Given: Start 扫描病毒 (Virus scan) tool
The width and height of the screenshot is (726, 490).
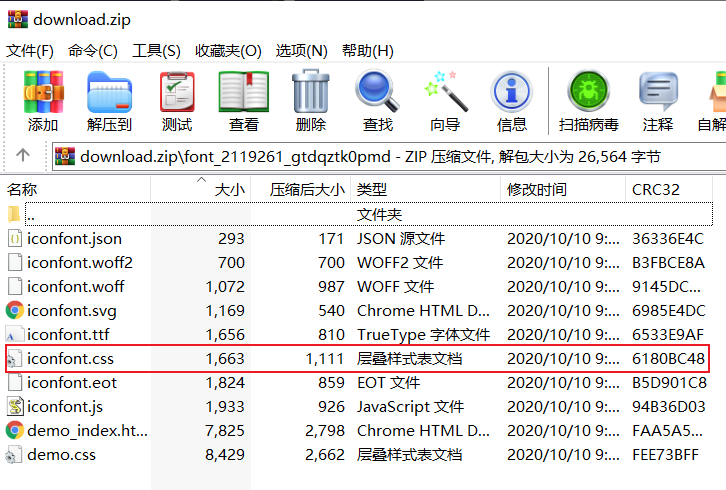Looking at the screenshot, I should (x=588, y=91).
